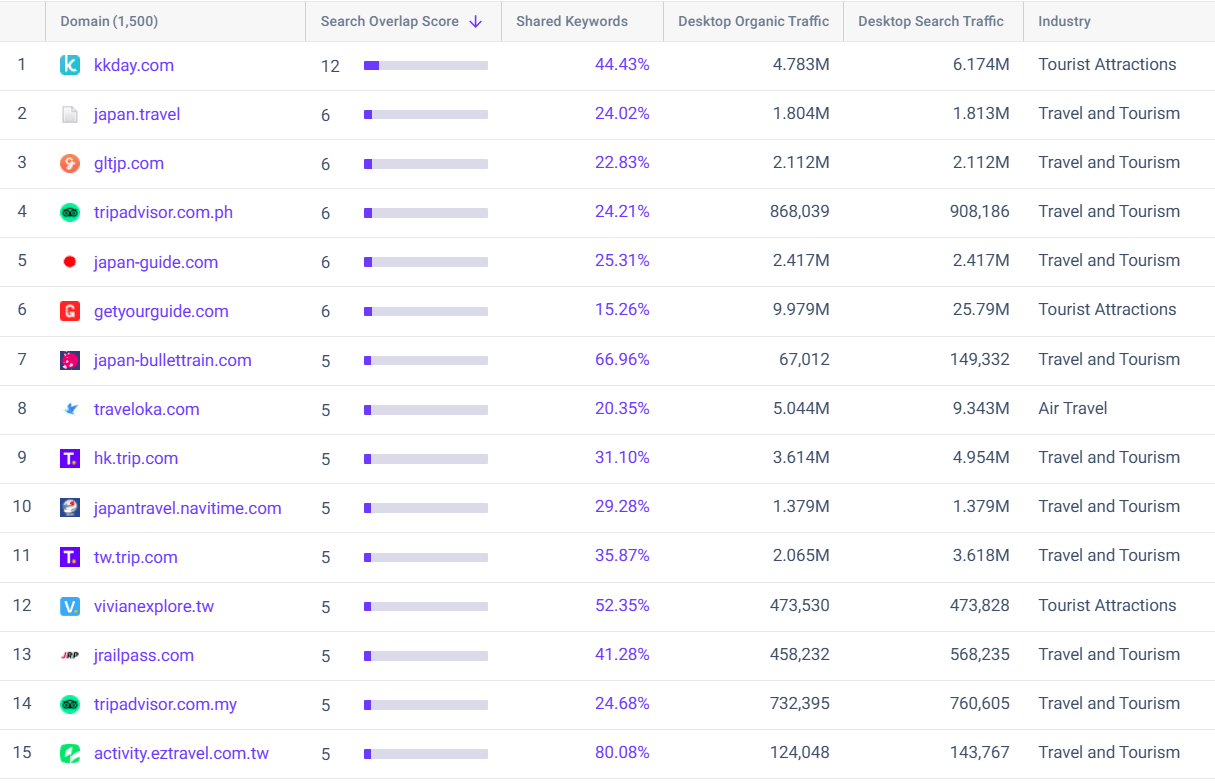
Task: Click the 760,605 search traffic cell
Action: 980,703
